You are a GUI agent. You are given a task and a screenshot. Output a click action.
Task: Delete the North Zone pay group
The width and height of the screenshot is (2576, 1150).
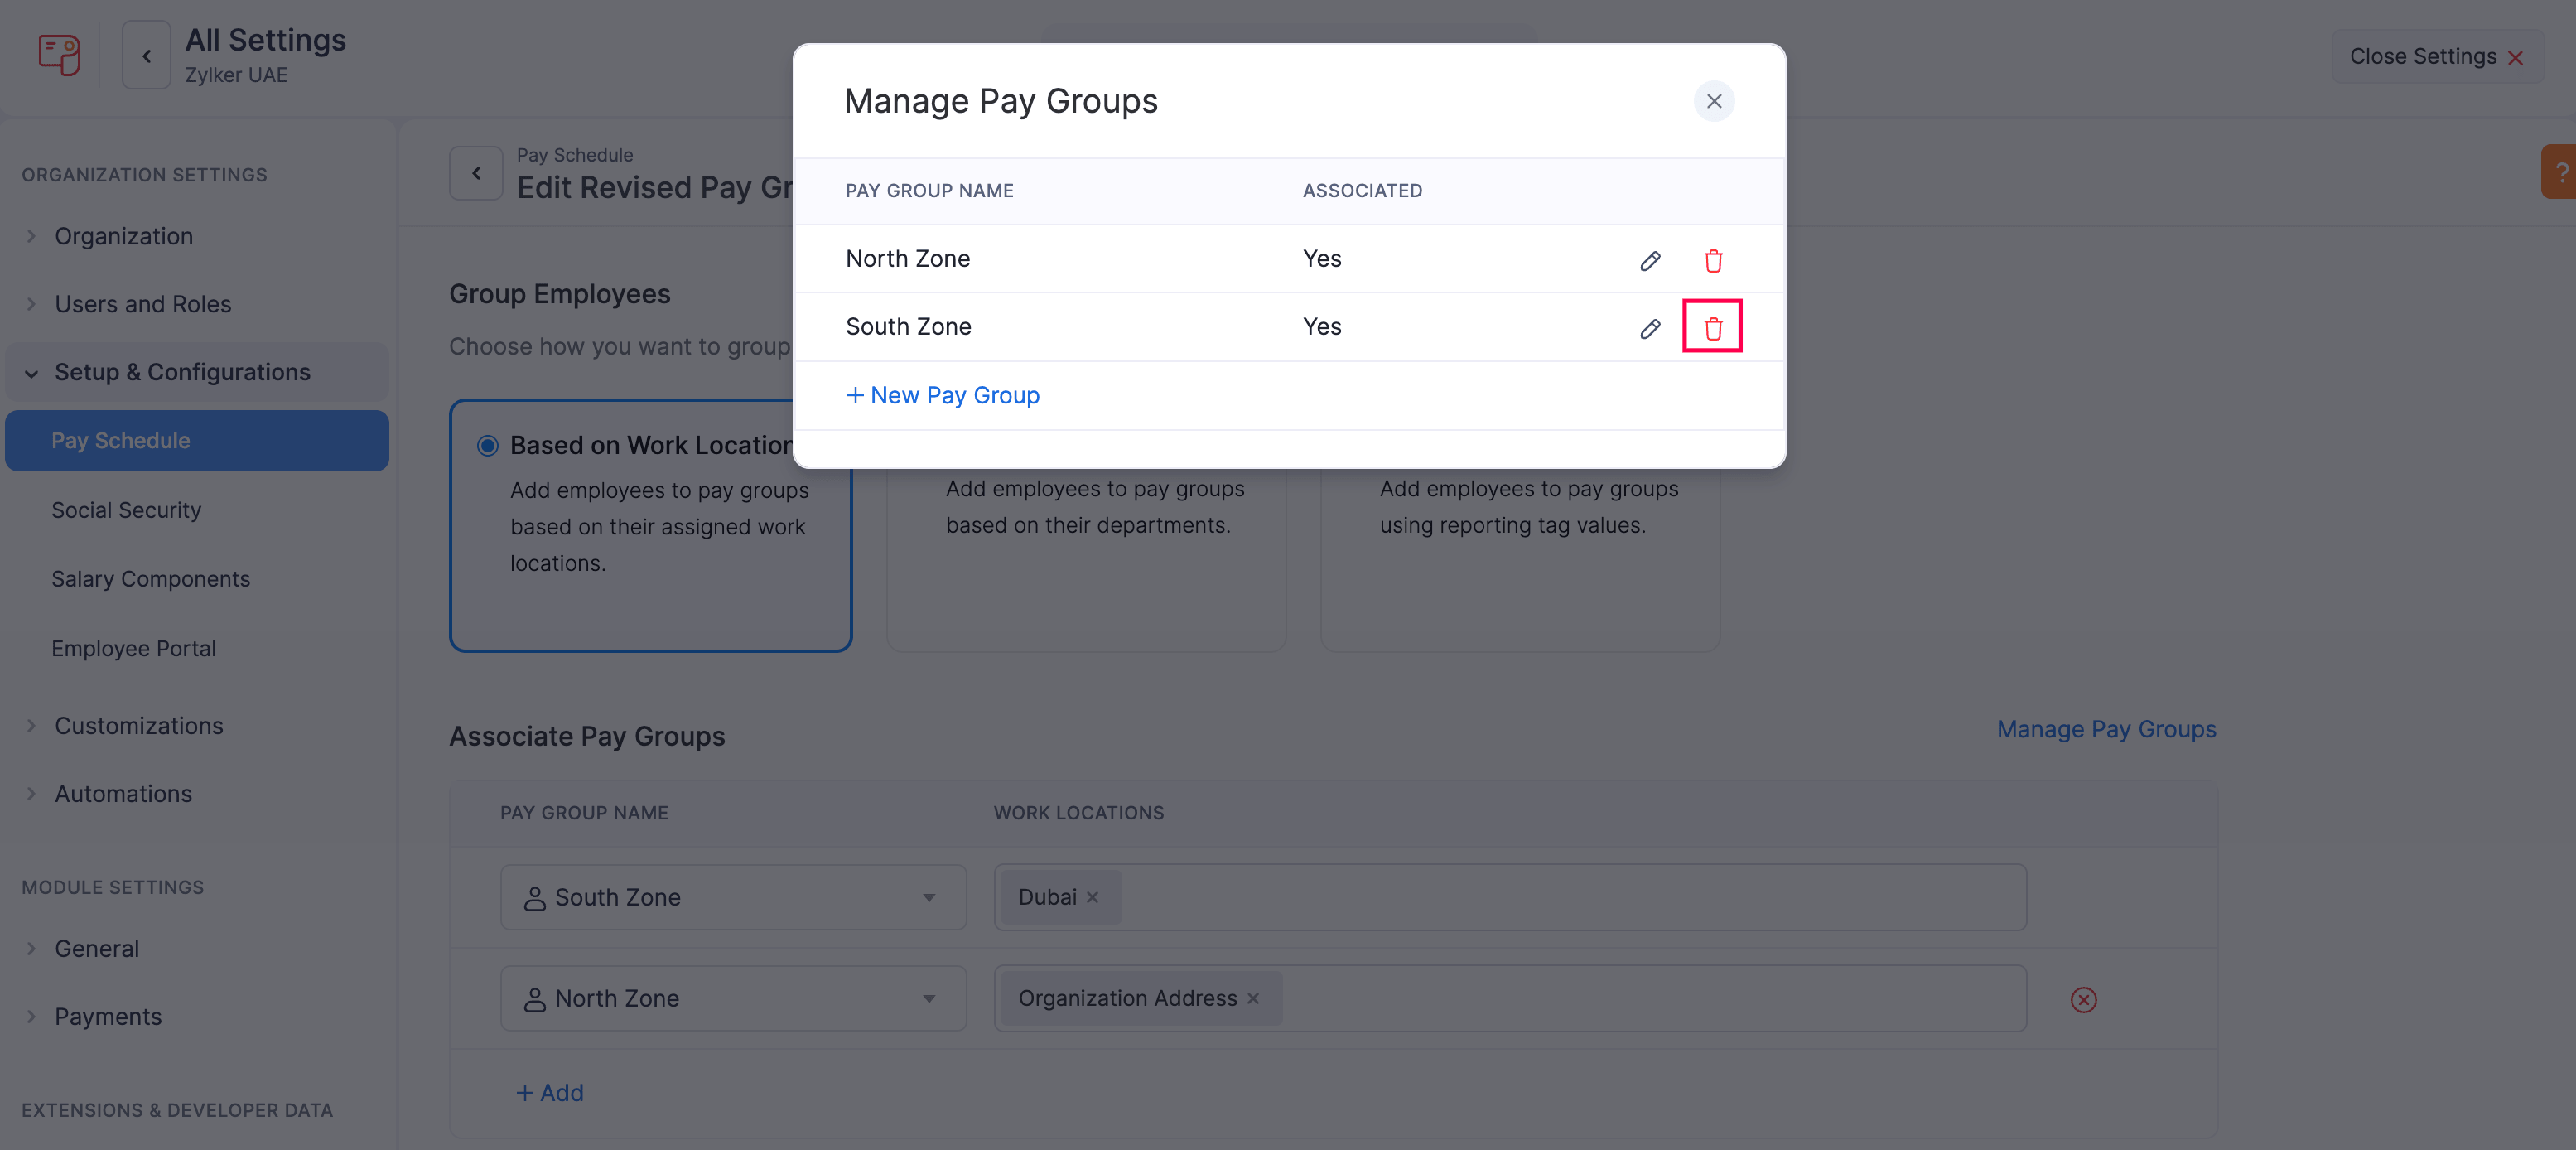click(x=1713, y=261)
